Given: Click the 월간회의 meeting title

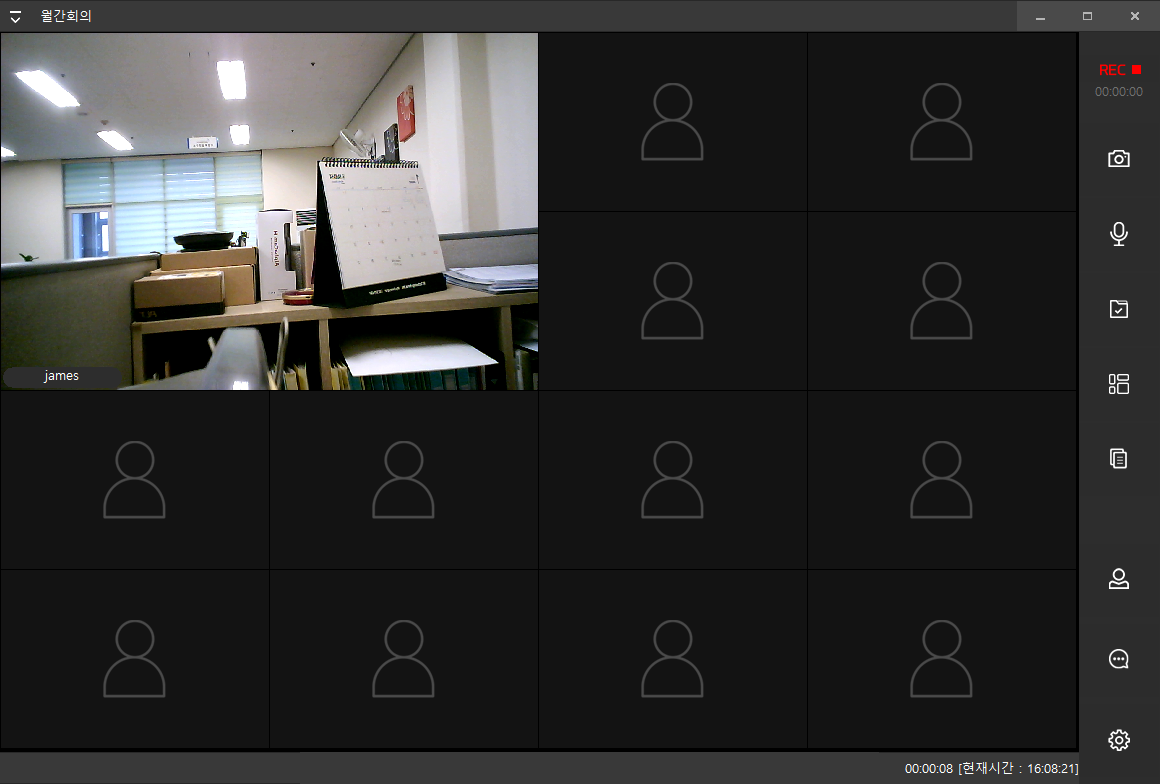Looking at the screenshot, I should coord(66,16).
